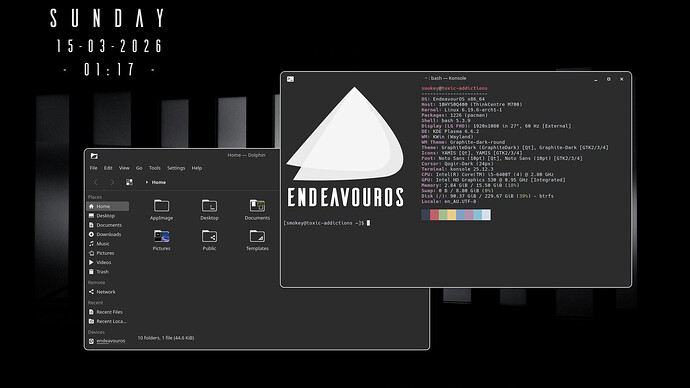Click the Konsole command prompt line
The image size is (690, 388).
(327, 223)
